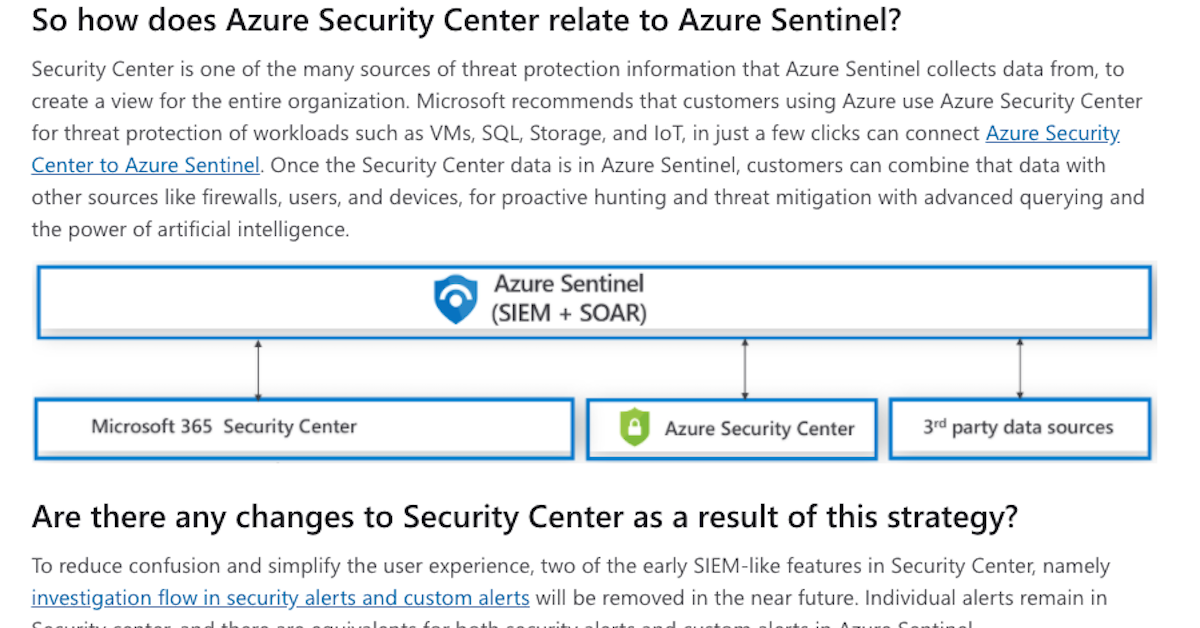Click the arrow above Azure Security Center box
The image size is (1200, 628).
pyautogui.click(x=745, y=369)
